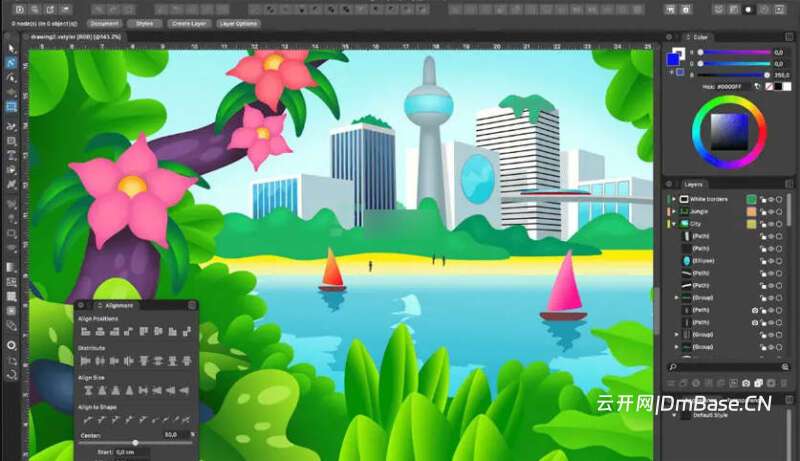Click the blue fill color swatch

pos(673,59)
